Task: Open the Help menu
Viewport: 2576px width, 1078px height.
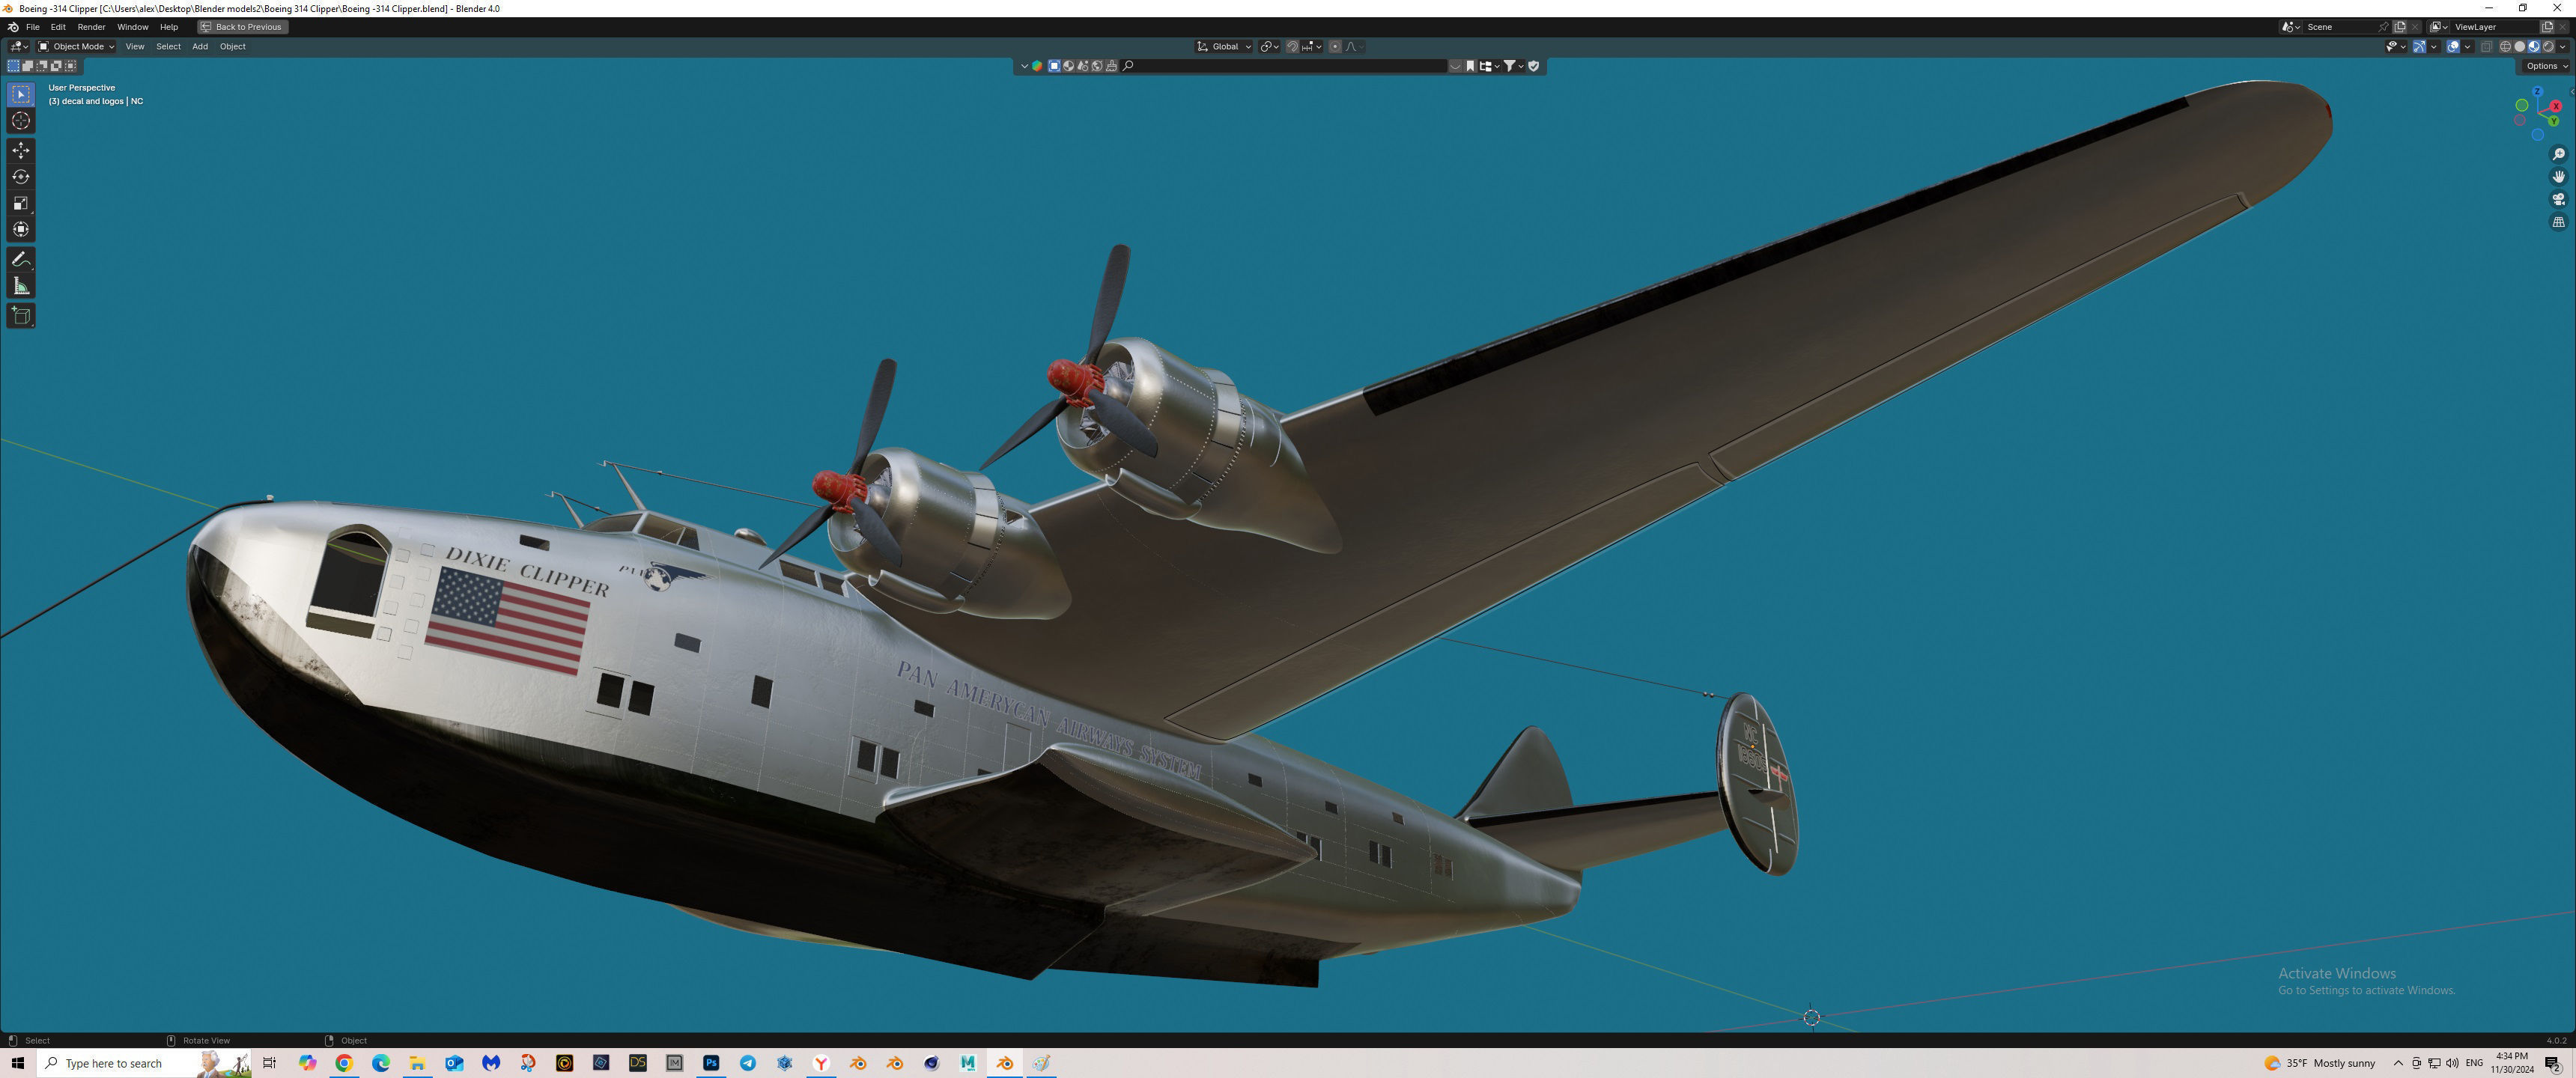Action: point(169,27)
